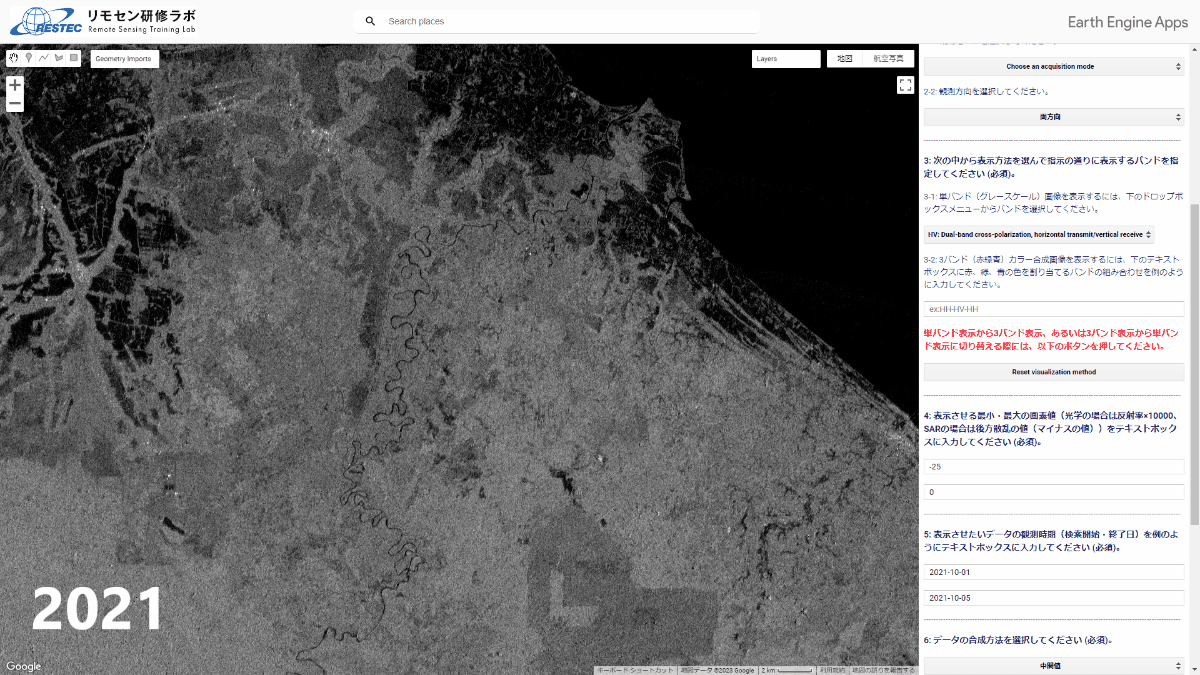This screenshot has height=675, width=1200.
Task: Open キーボード ショートカット link
Action: coord(636,670)
